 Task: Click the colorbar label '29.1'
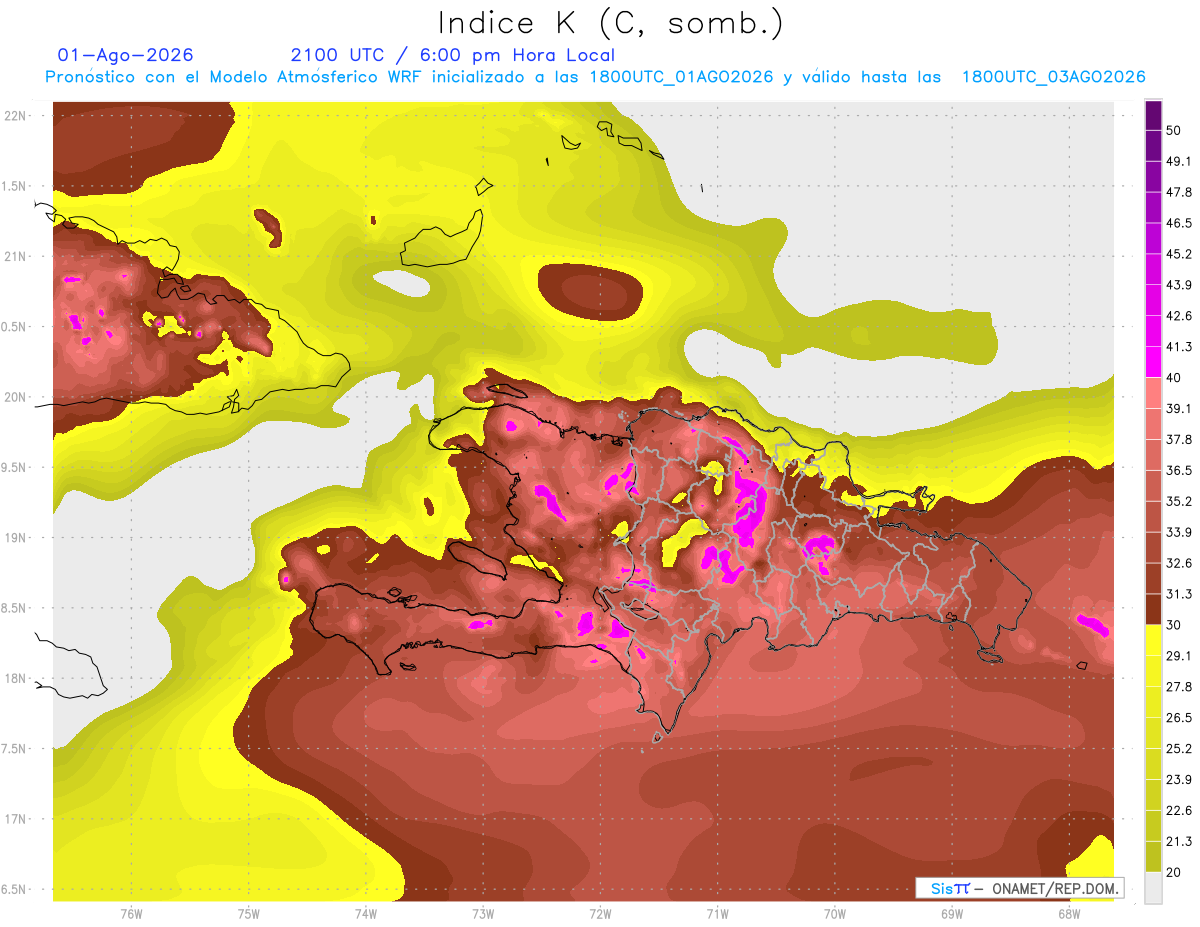point(1179,656)
